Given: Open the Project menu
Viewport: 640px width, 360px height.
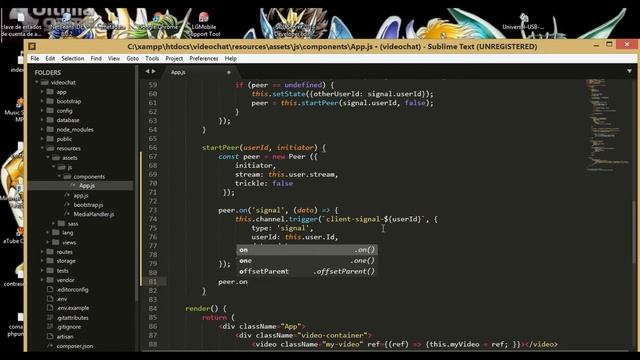Looking at the screenshot, I should tap(174, 58).
